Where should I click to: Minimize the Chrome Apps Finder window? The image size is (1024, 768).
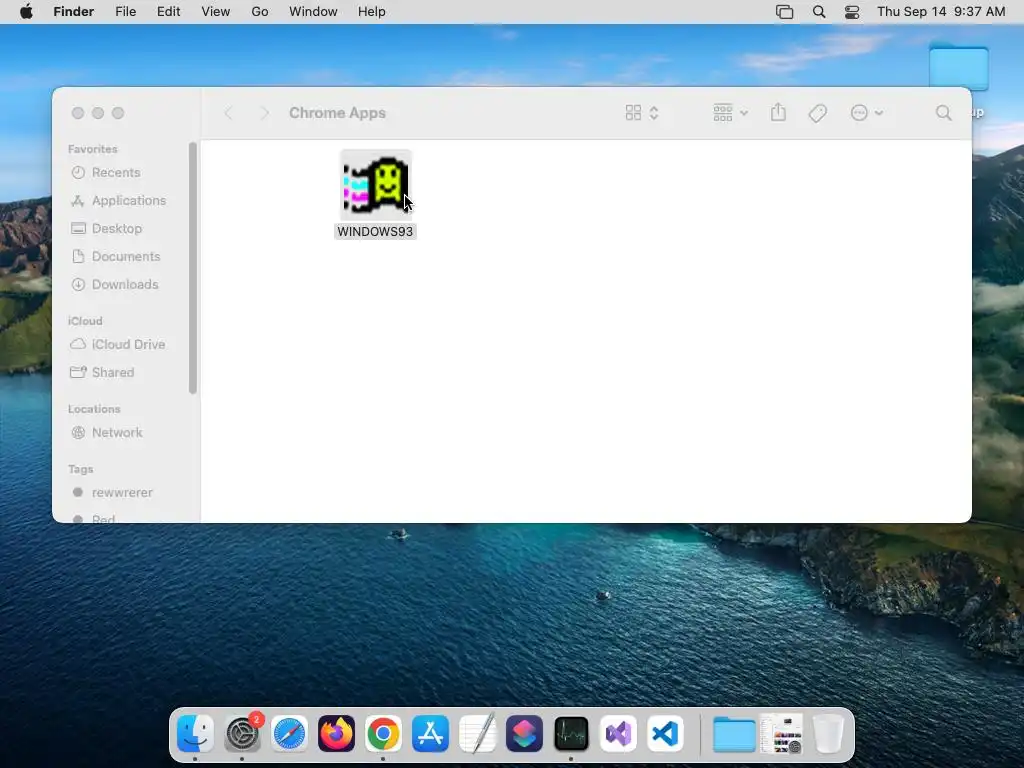coord(98,113)
